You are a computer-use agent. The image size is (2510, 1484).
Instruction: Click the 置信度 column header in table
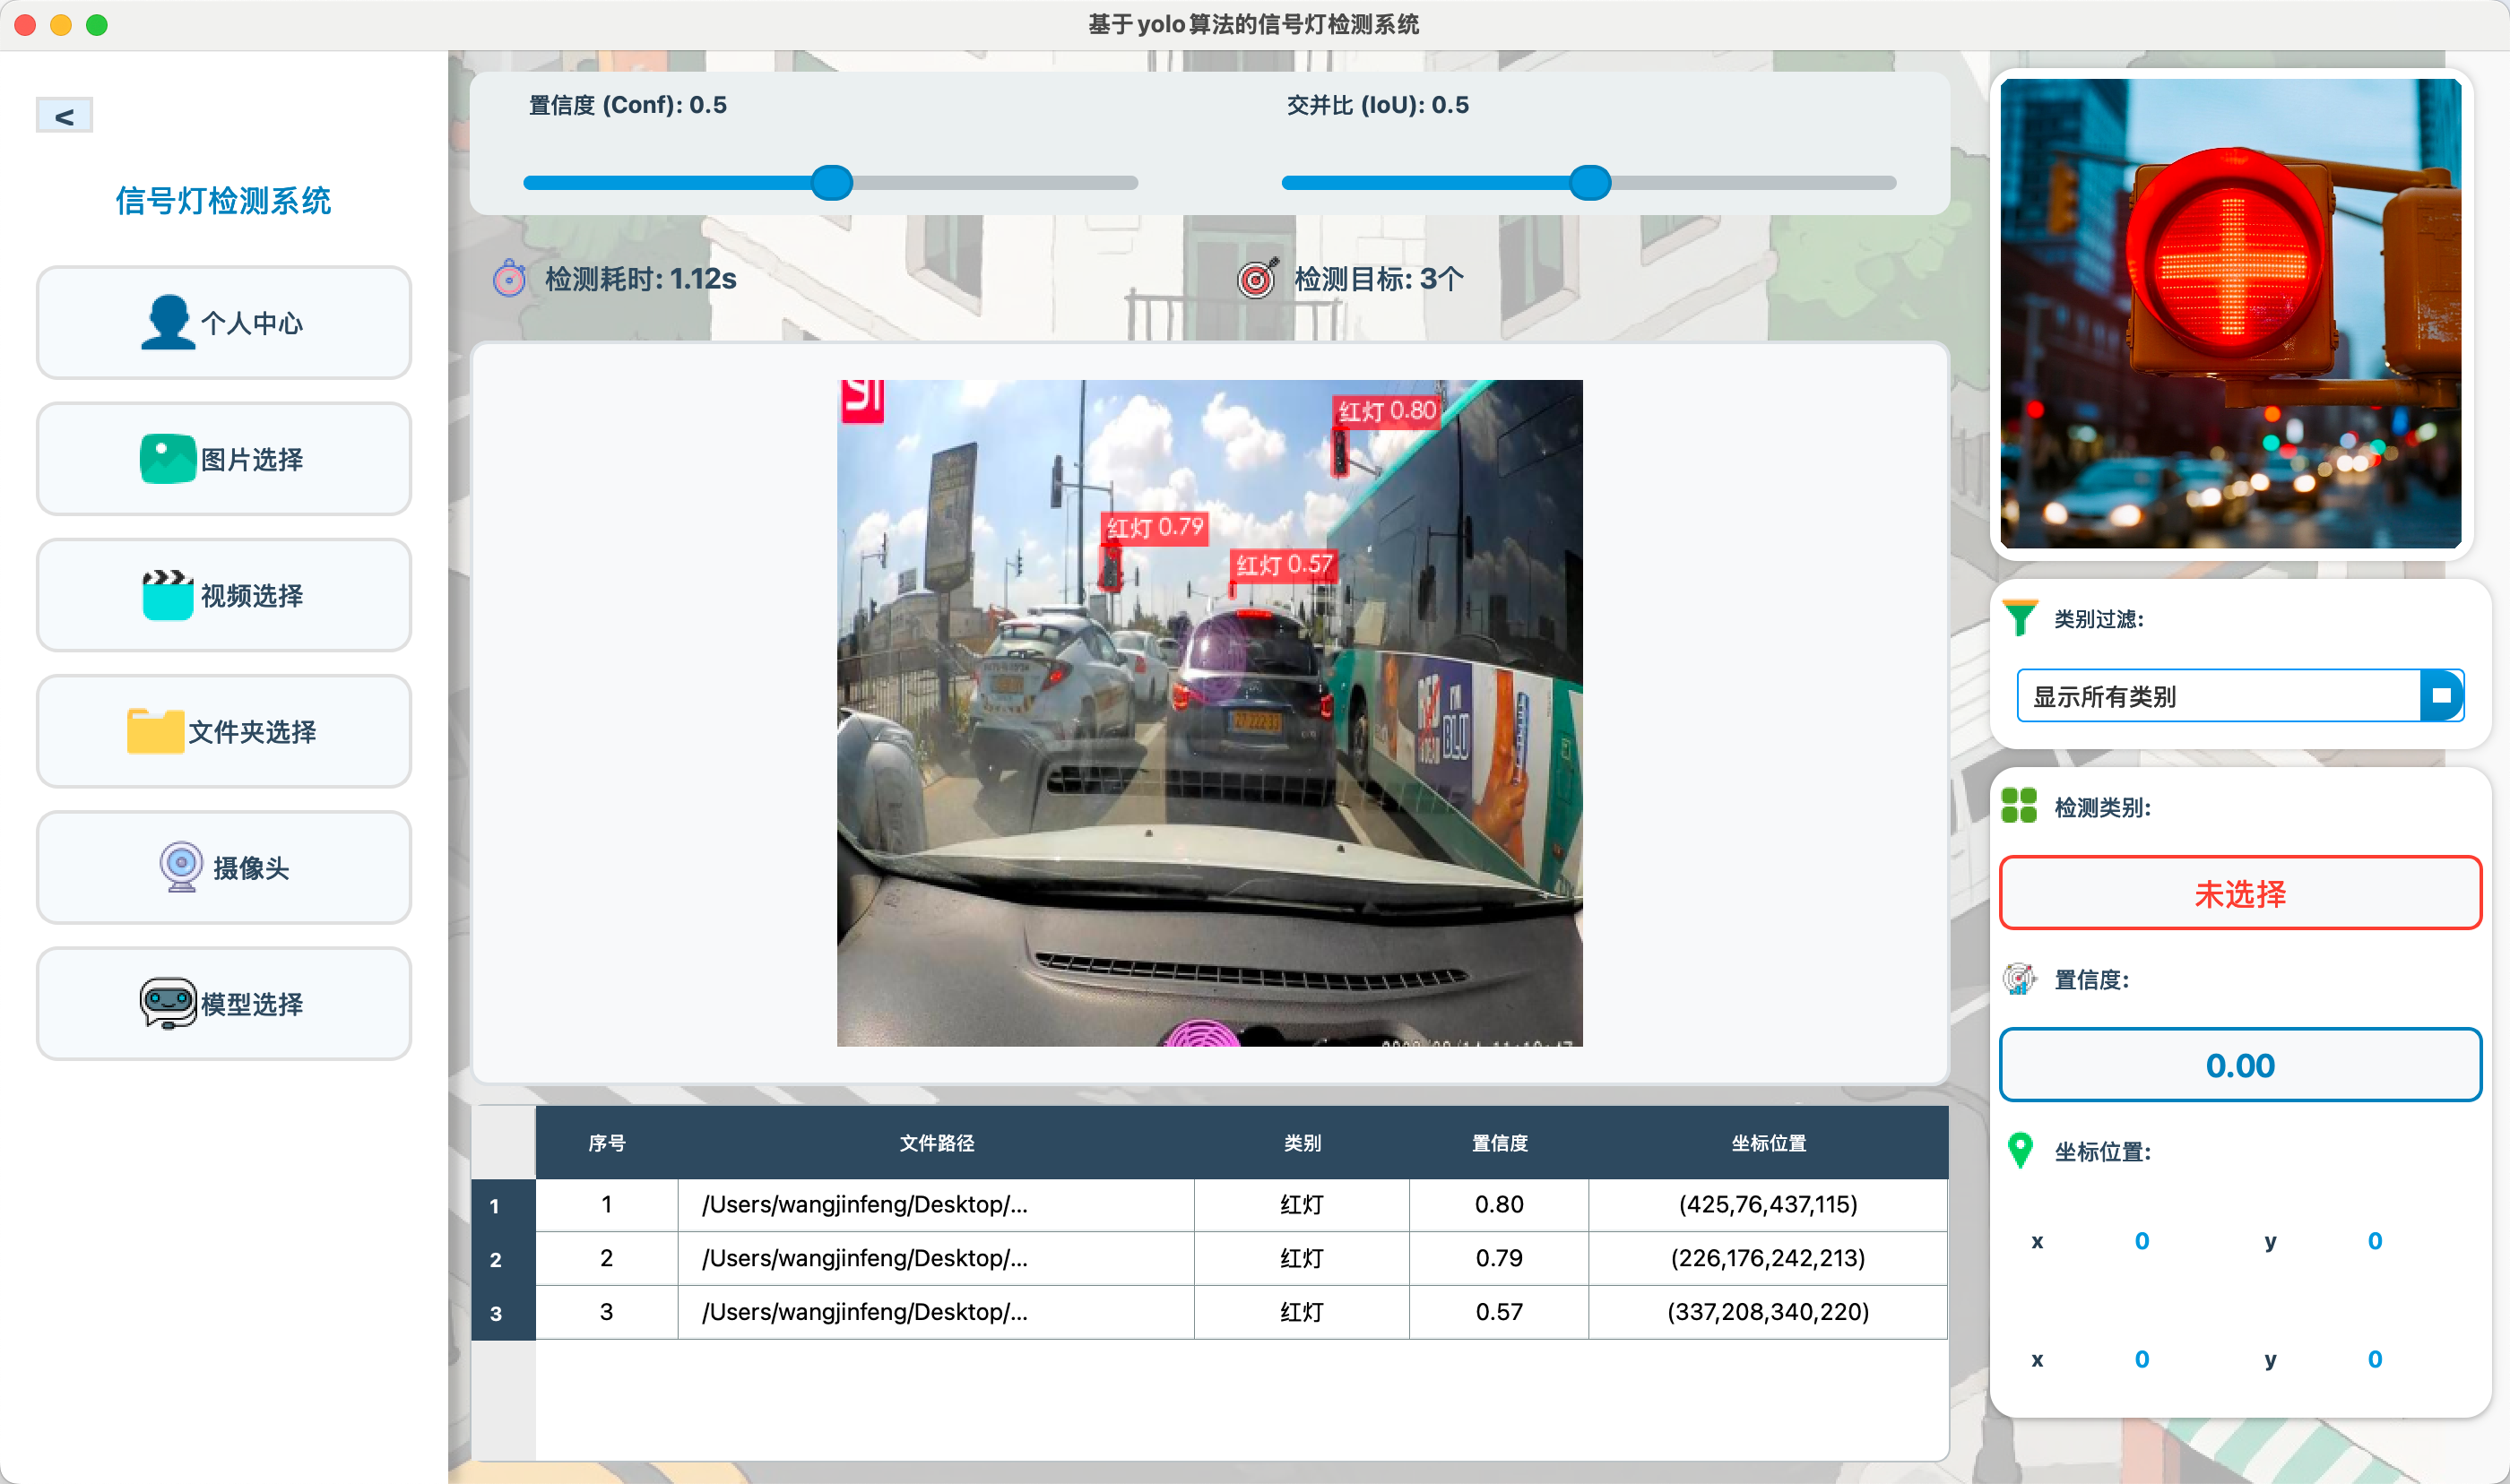pyautogui.click(x=1498, y=1143)
